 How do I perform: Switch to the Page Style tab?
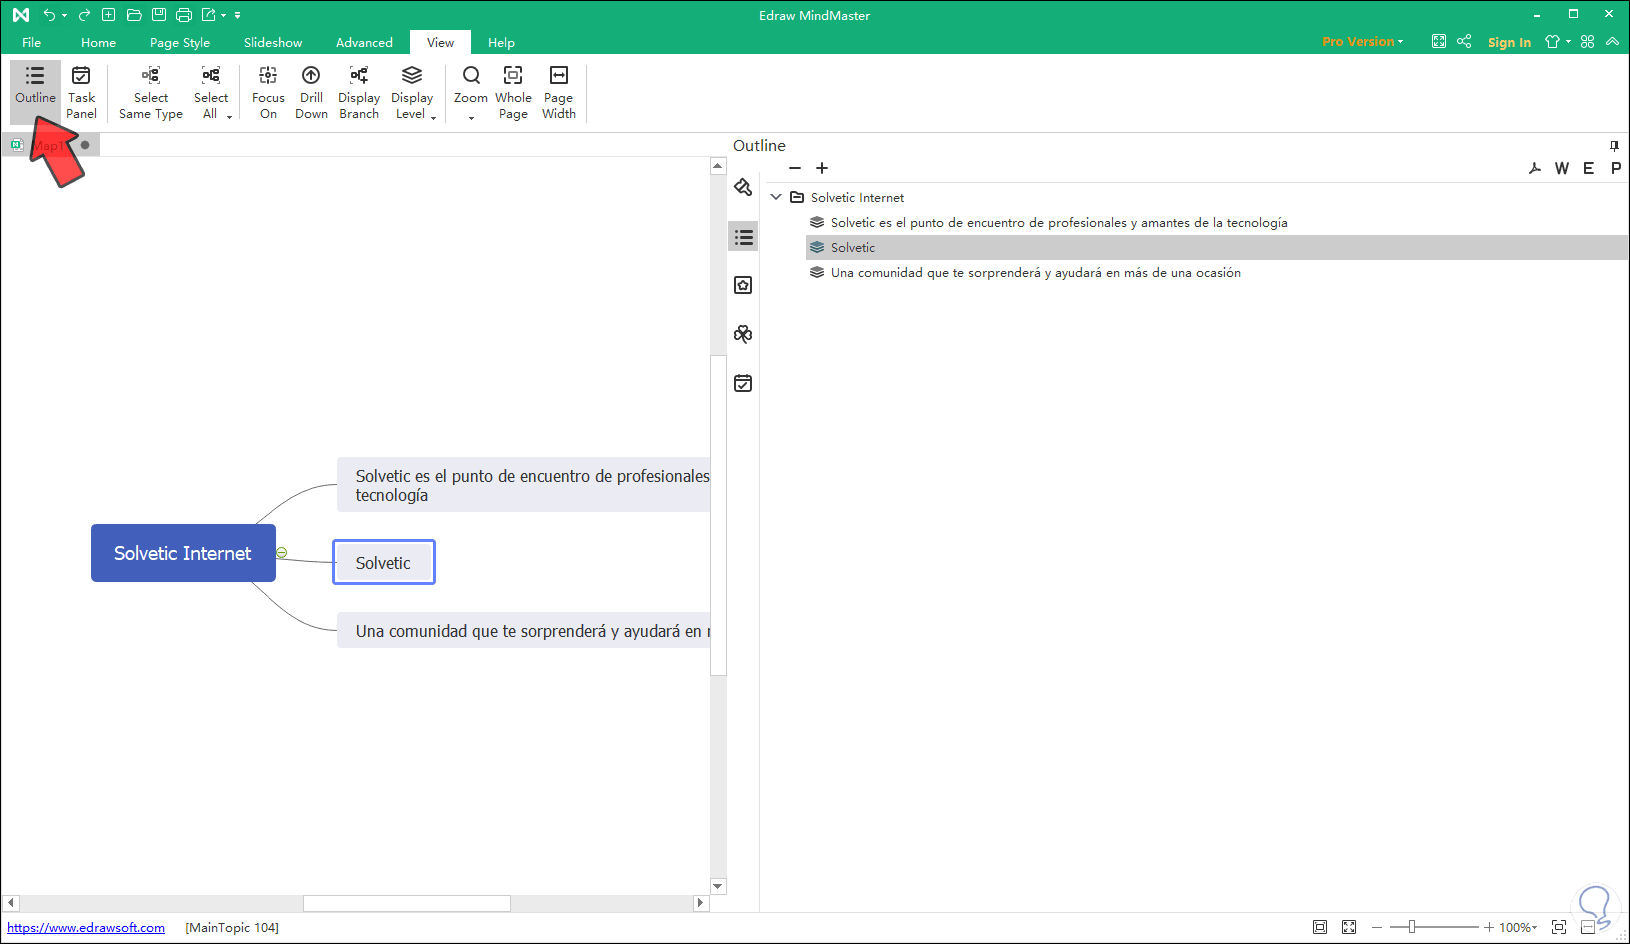[x=180, y=42]
